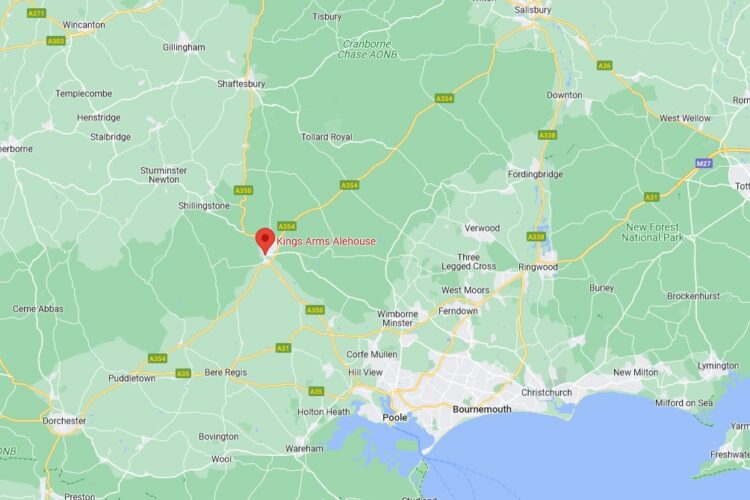Click the A354 badge below Salisbury
The height and width of the screenshot is (500, 750).
(x=444, y=99)
